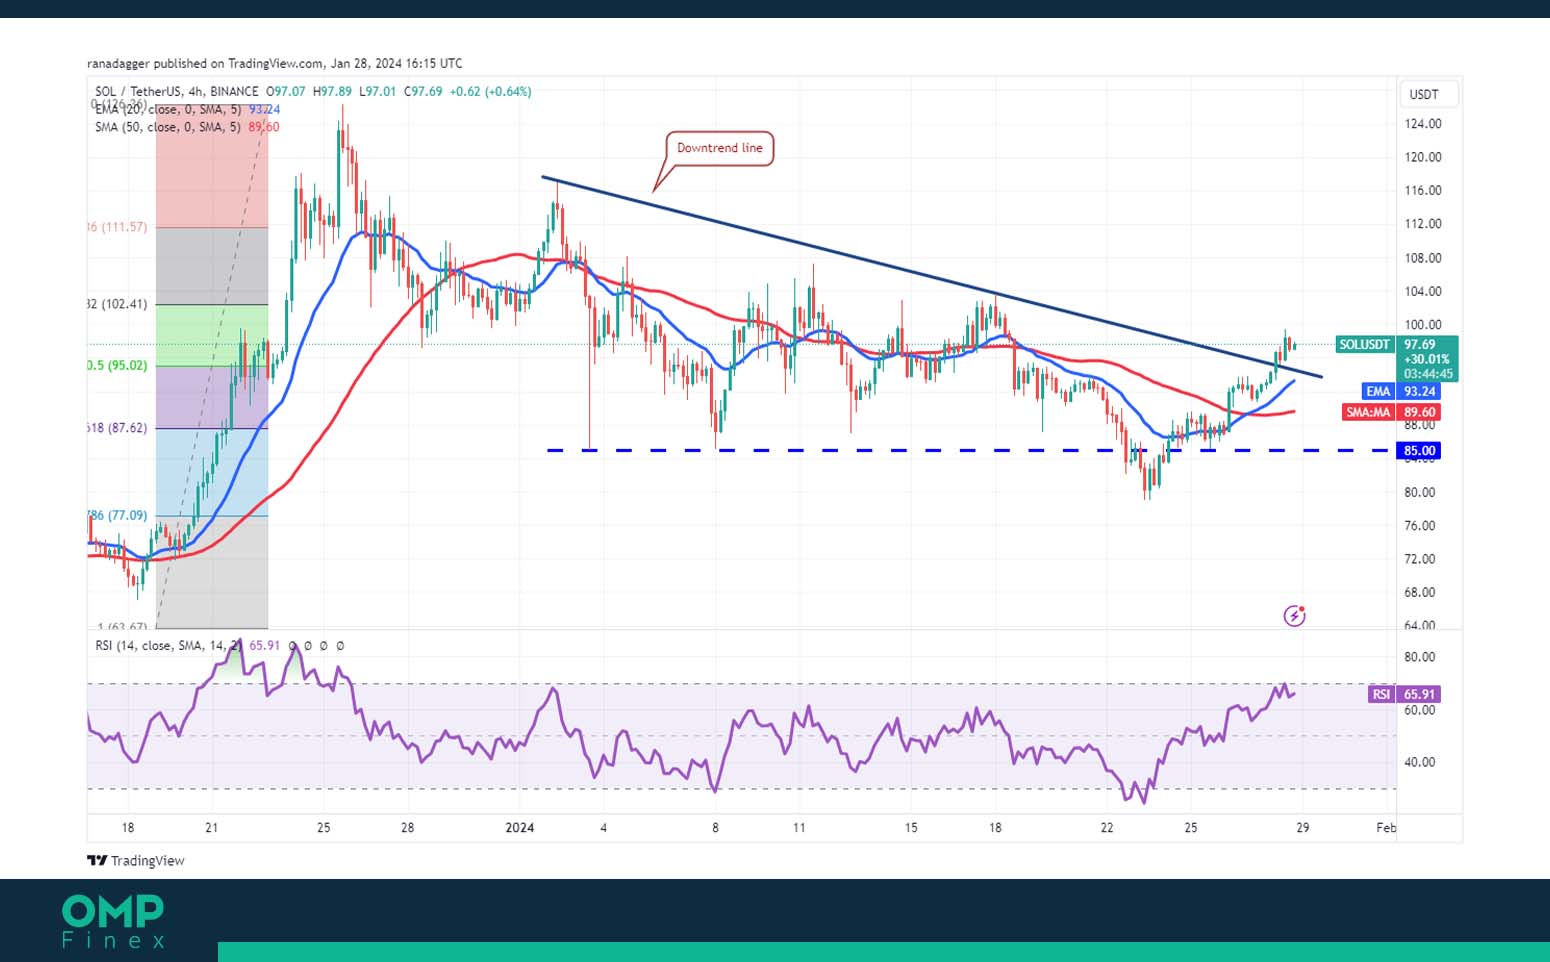Click date 22 on the time axis

click(1107, 827)
